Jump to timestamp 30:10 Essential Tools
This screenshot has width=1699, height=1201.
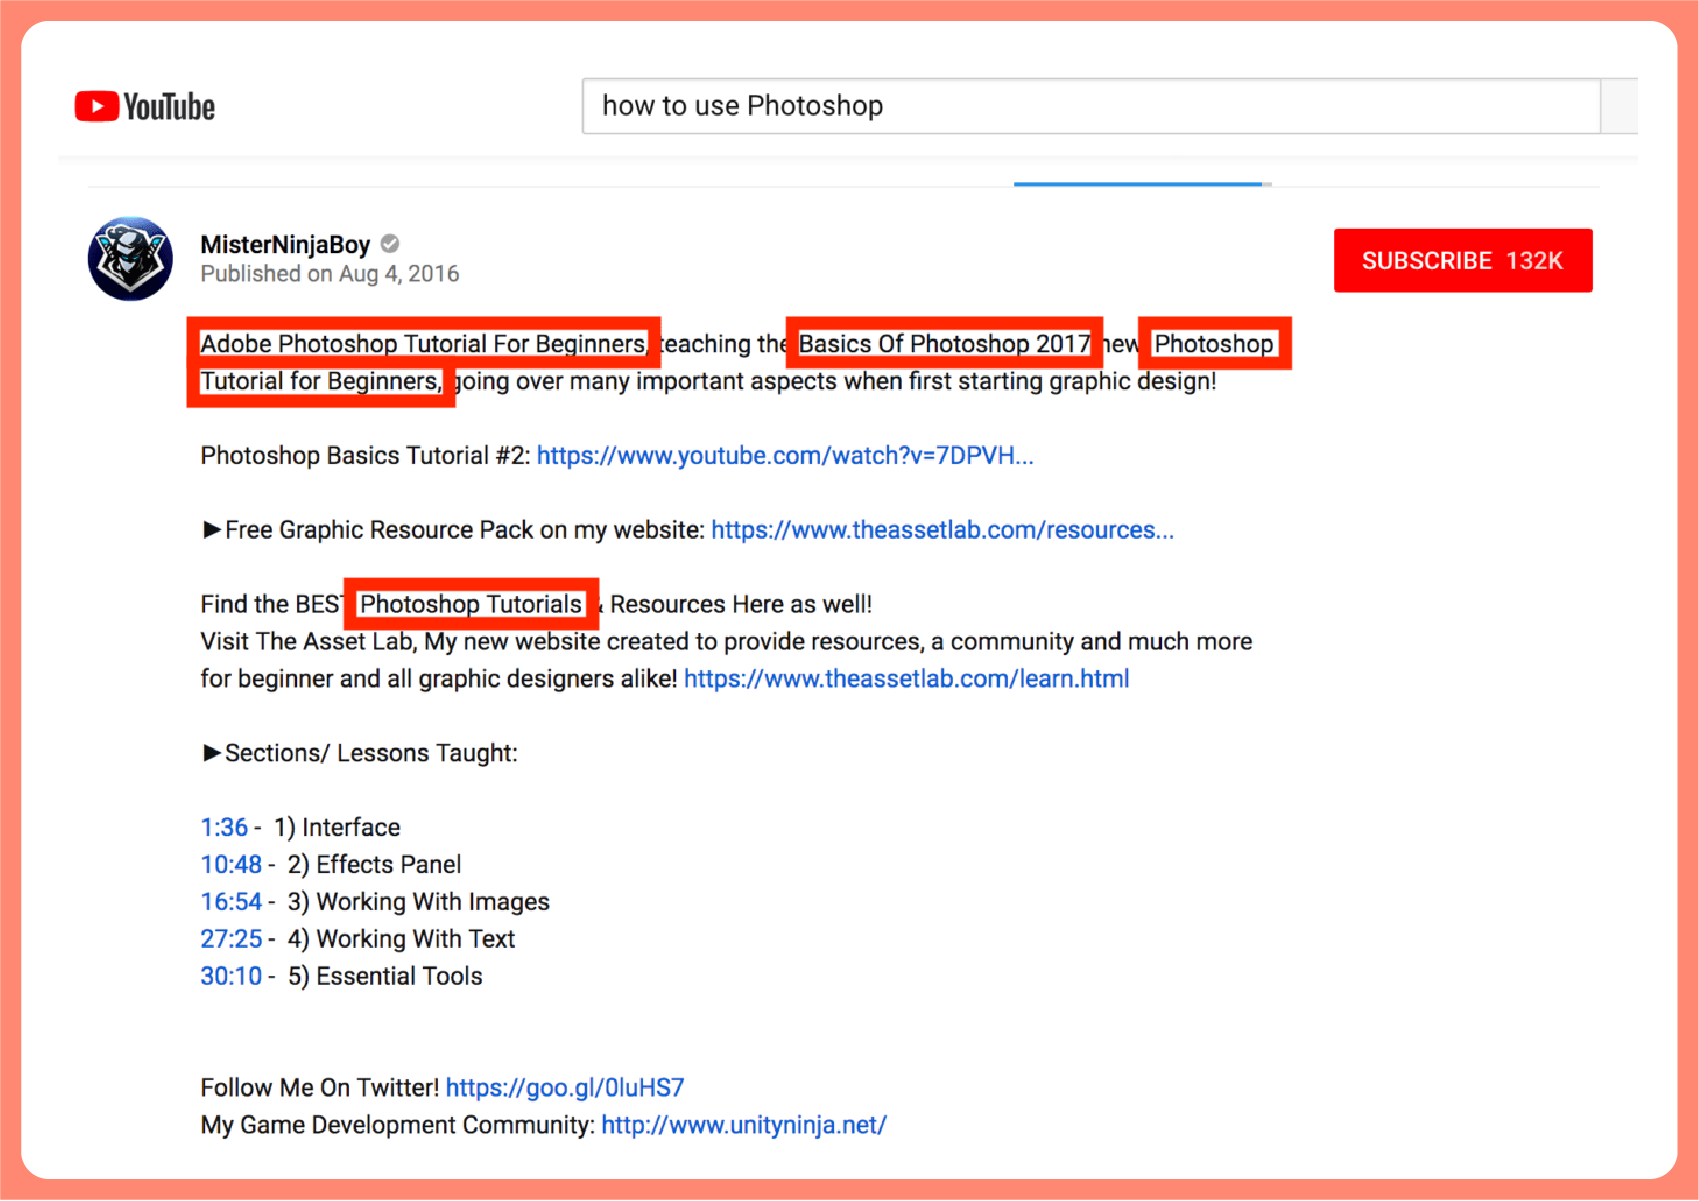click(x=231, y=976)
